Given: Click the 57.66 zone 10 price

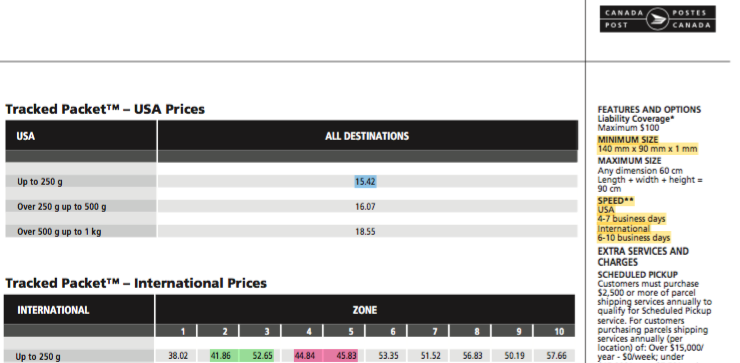Looking at the screenshot, I should [x=556, y=356].
